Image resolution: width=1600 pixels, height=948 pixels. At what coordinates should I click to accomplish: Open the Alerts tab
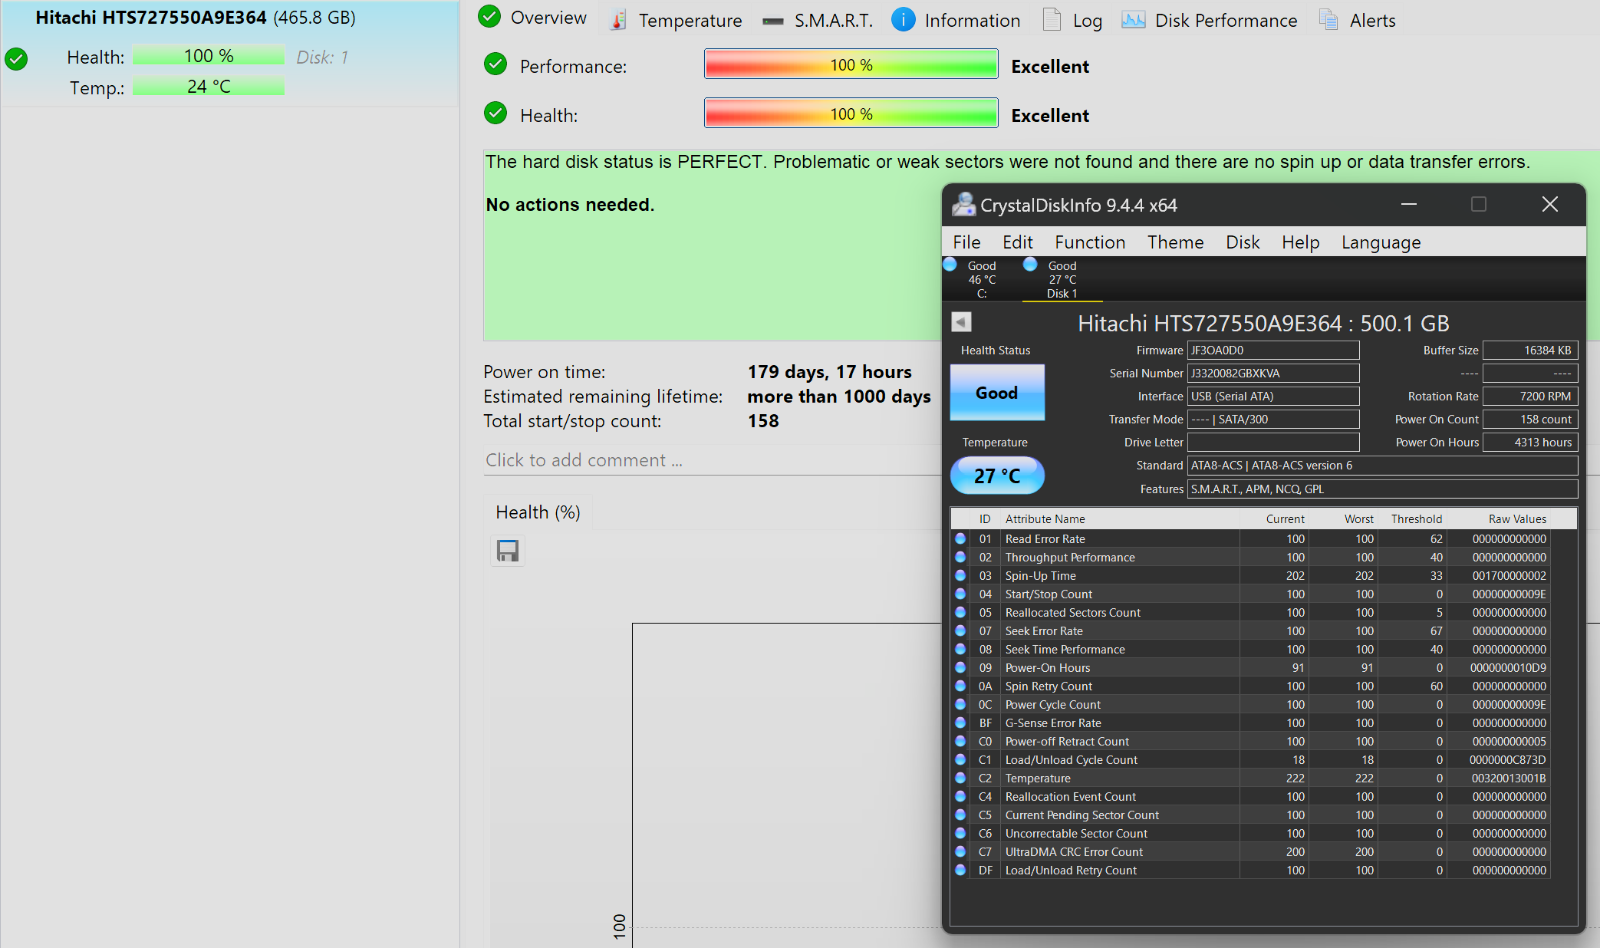click(x=1357, y=20)
